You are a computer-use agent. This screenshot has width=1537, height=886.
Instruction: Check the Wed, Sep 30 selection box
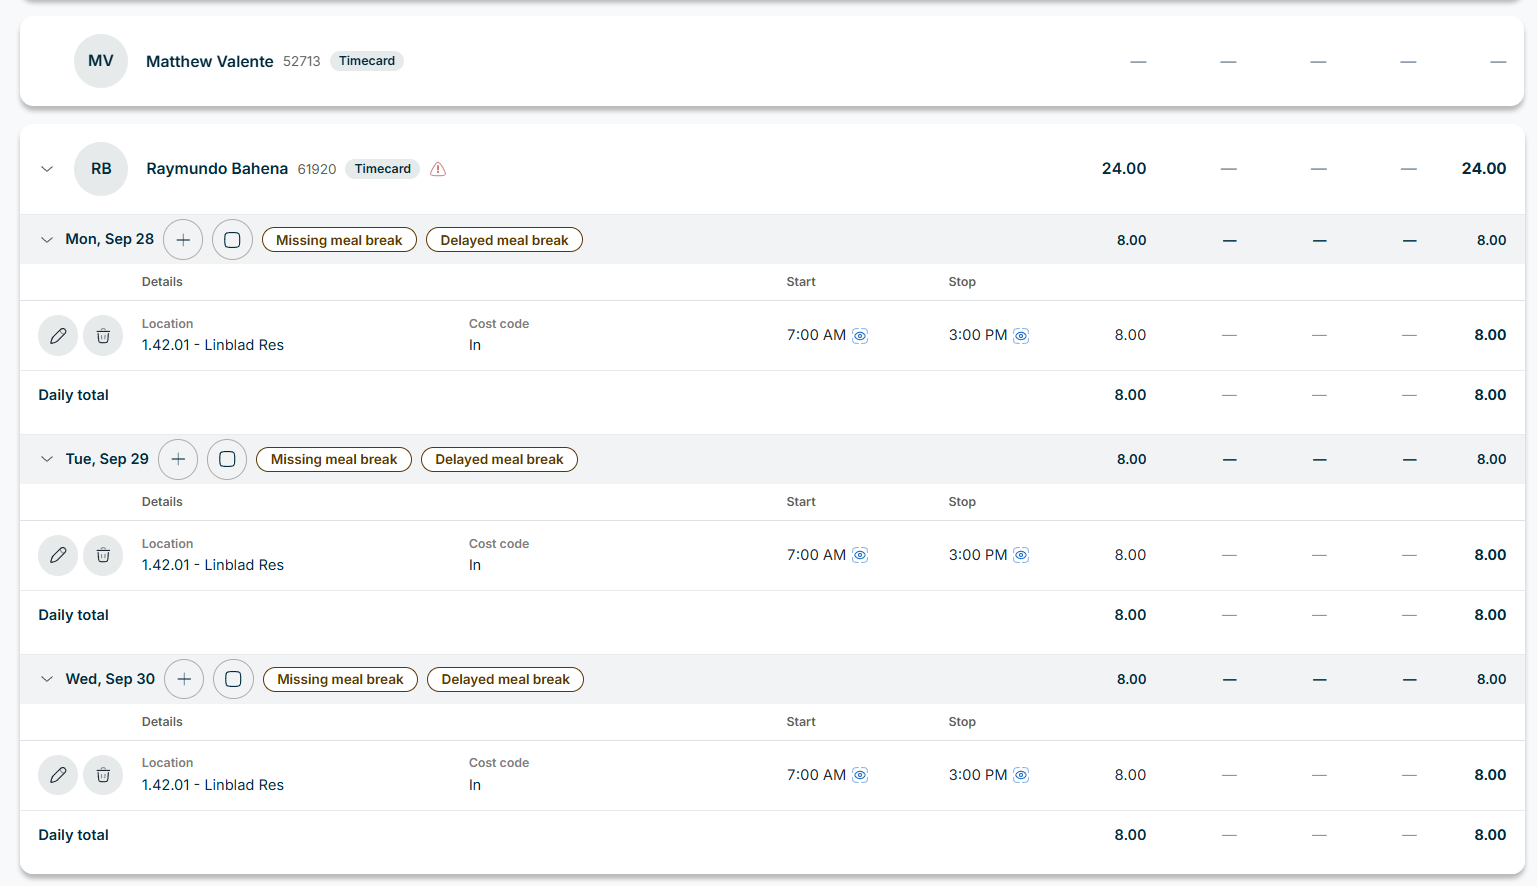[233, 679]
